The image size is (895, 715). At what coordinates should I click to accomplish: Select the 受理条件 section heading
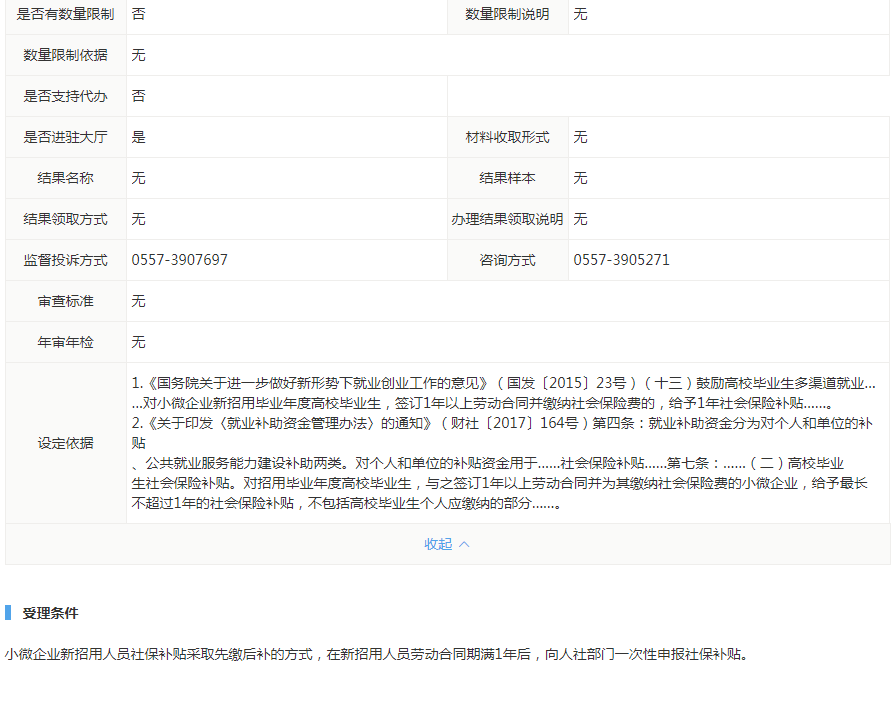point(50,613)
